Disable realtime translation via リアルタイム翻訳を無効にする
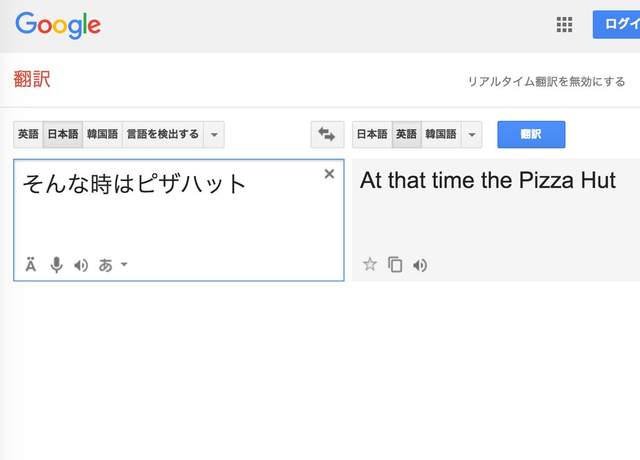 click(x=546, y=81)
